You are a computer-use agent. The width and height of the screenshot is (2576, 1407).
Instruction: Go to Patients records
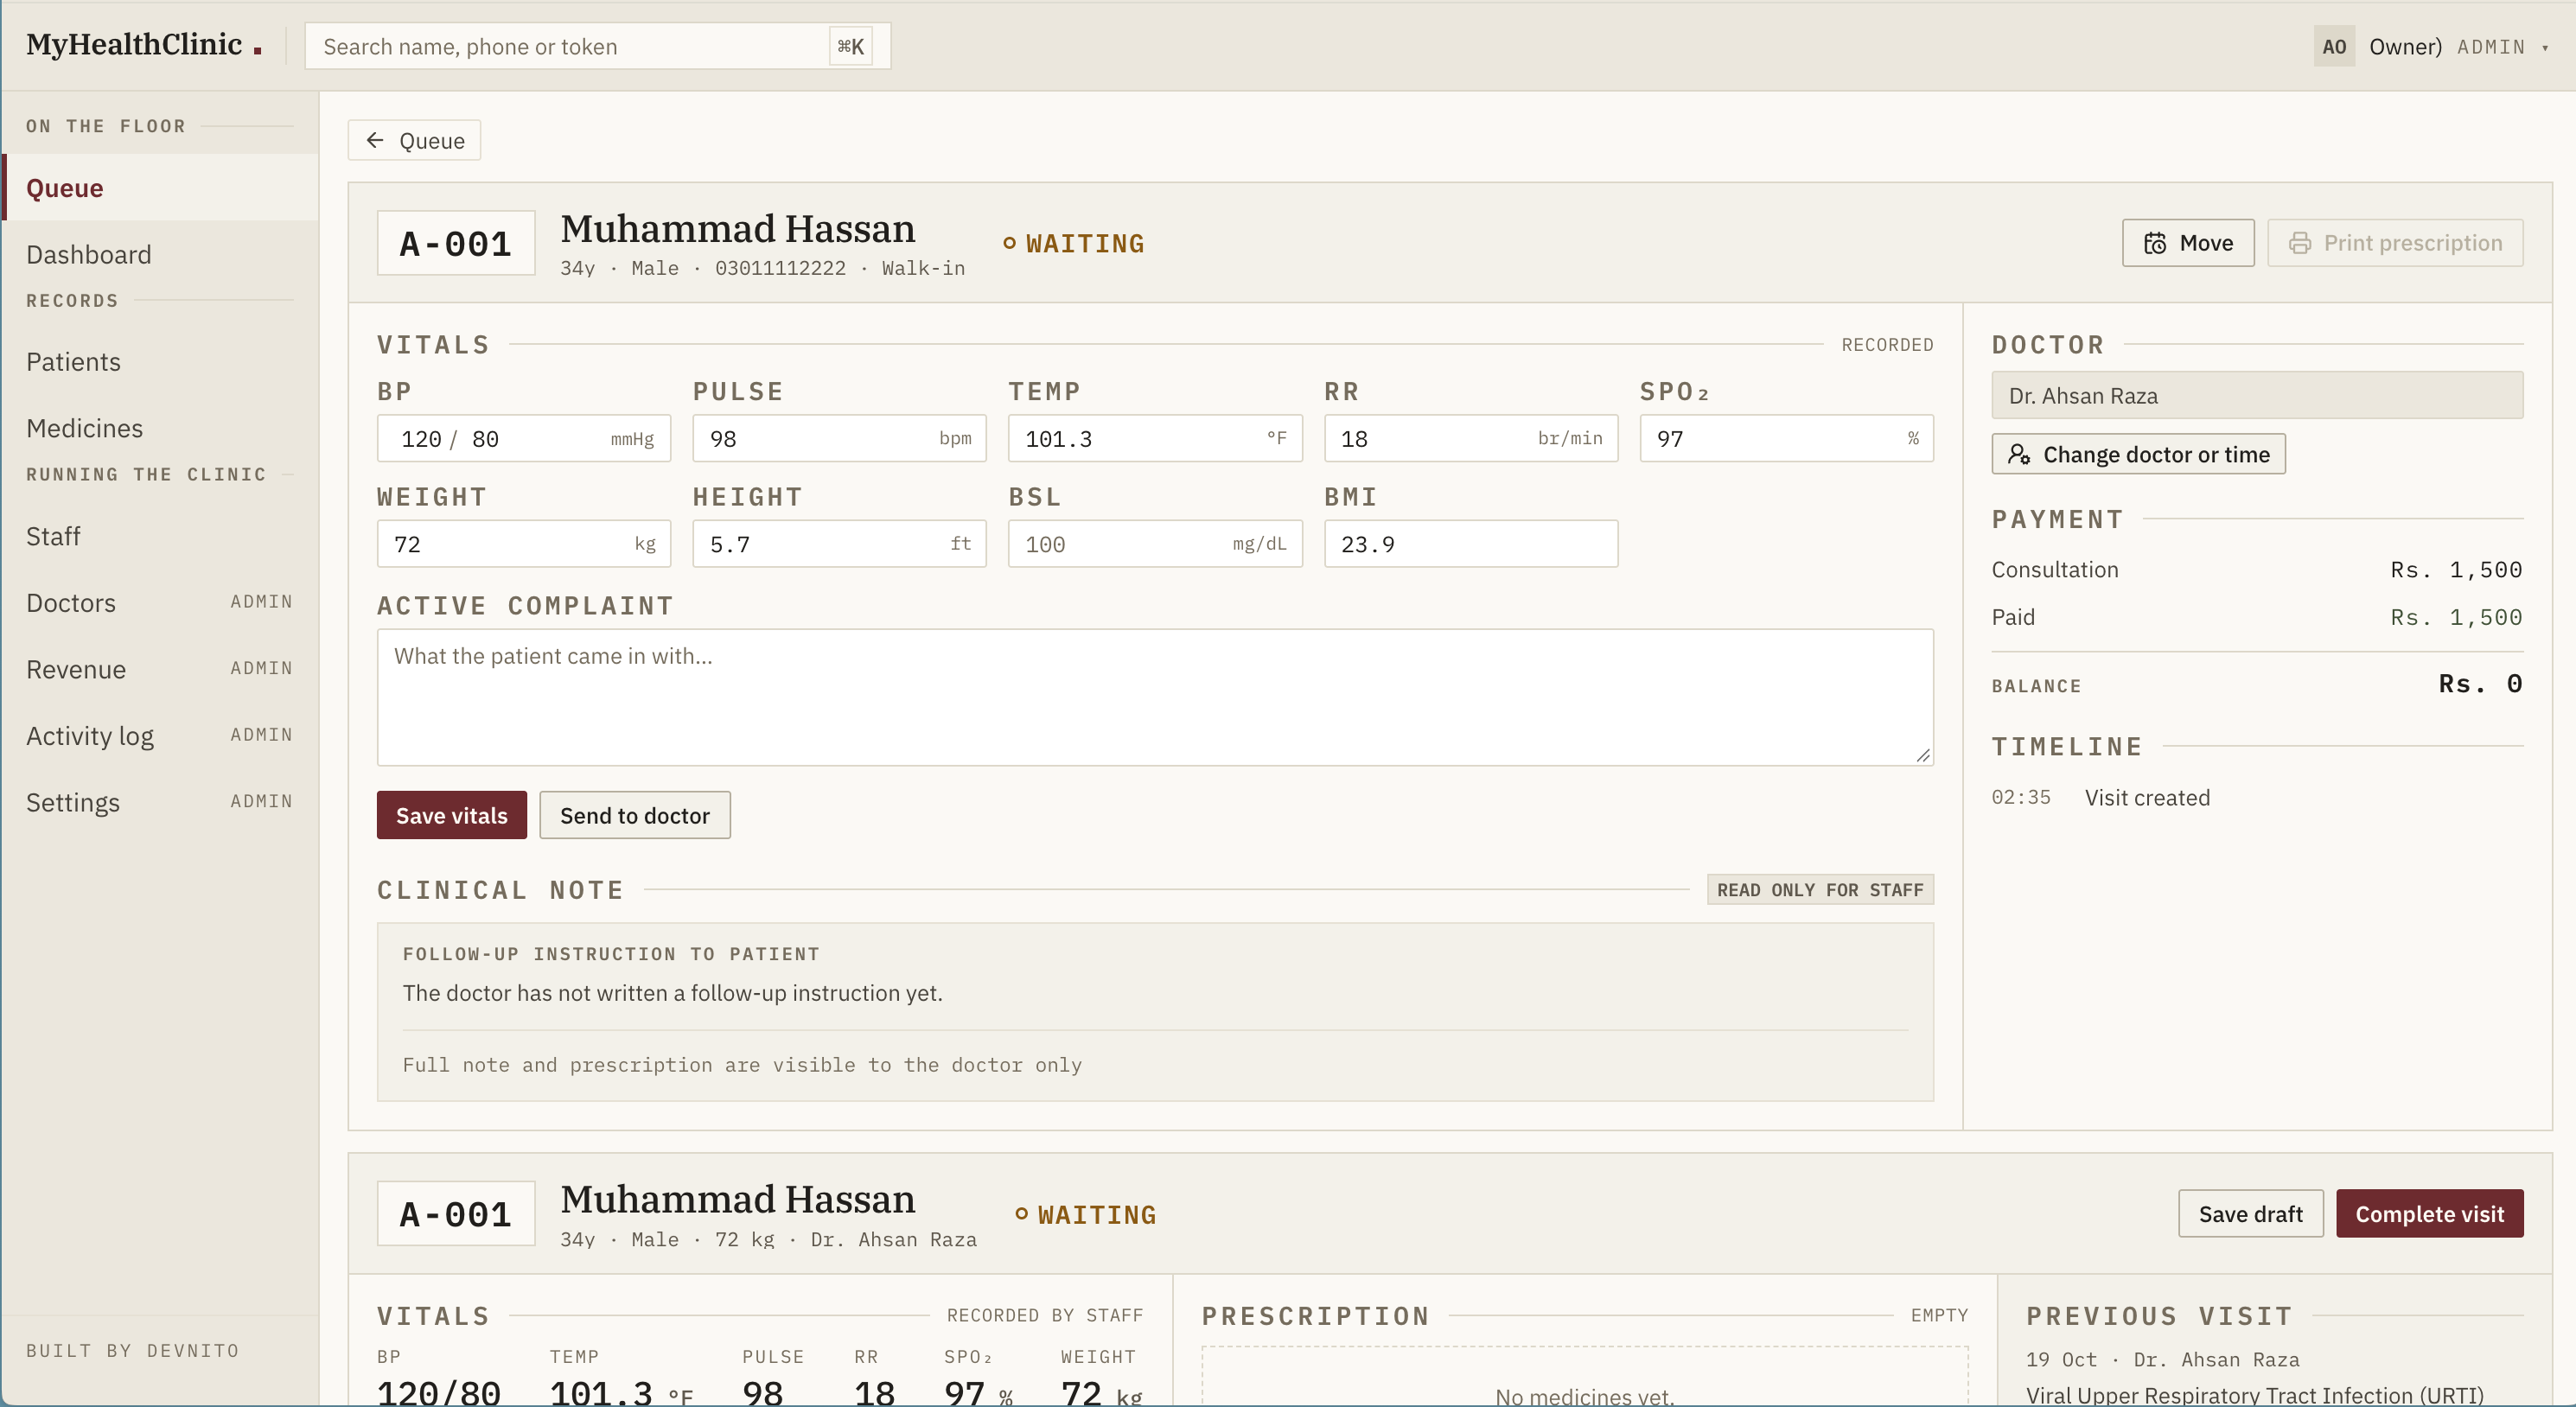160,361
